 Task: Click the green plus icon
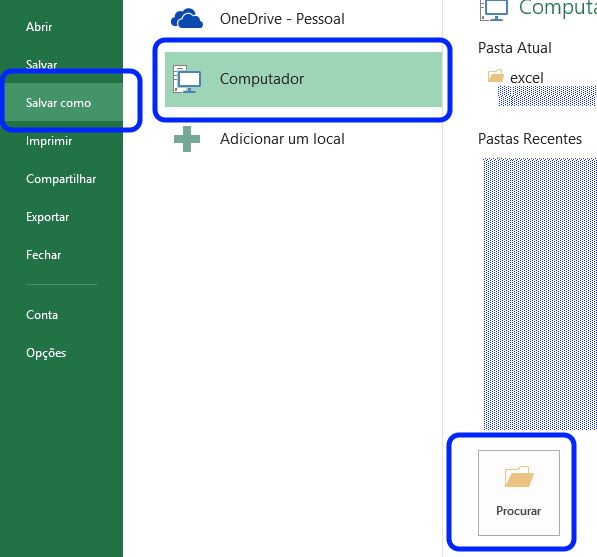187,139
